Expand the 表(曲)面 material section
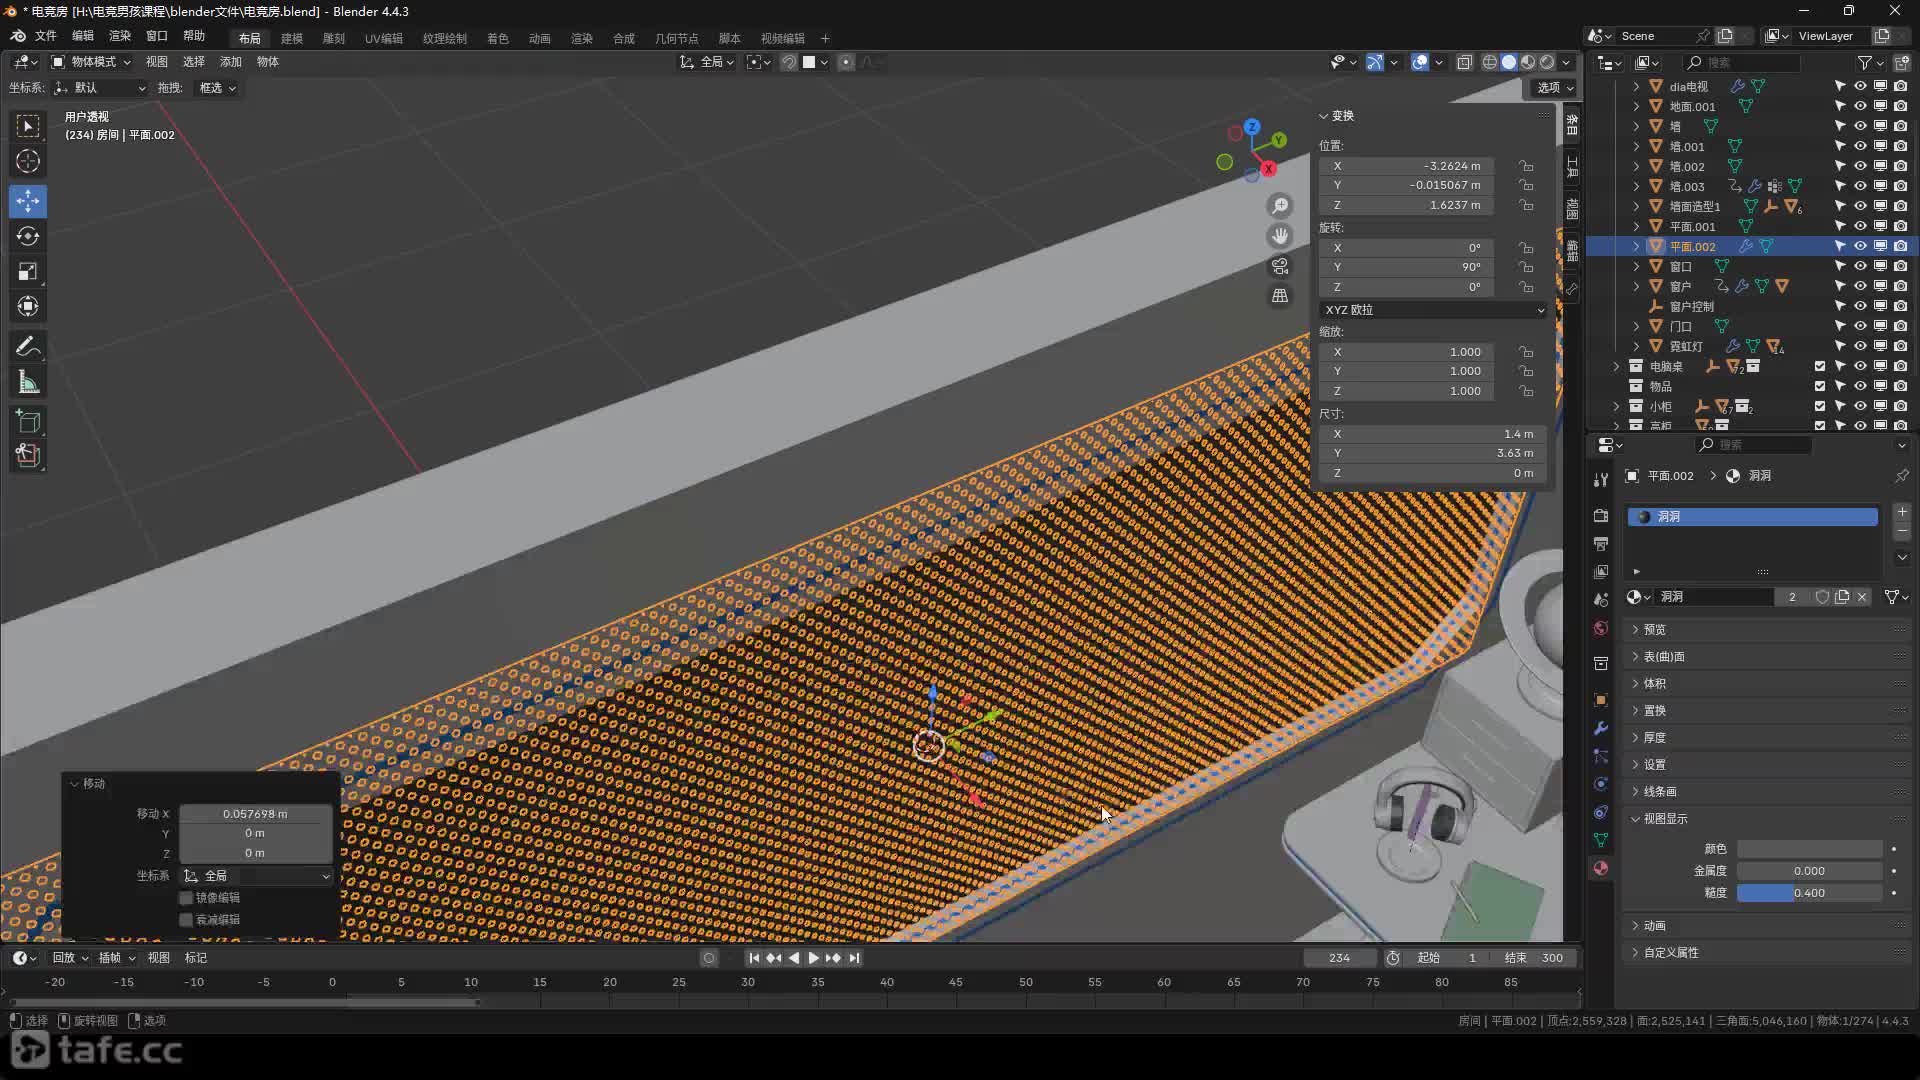 point(1664,657)
